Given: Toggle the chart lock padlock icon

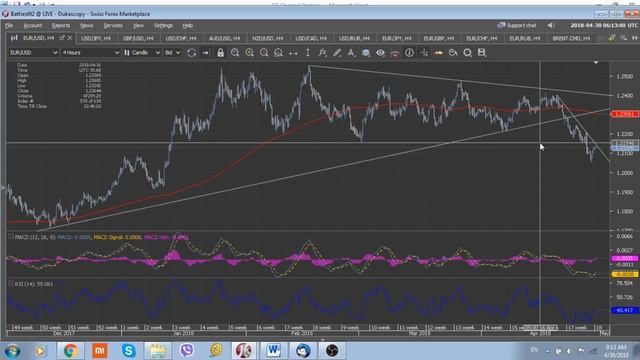Looking at the screenshot, I should click(x=220, y=53).
